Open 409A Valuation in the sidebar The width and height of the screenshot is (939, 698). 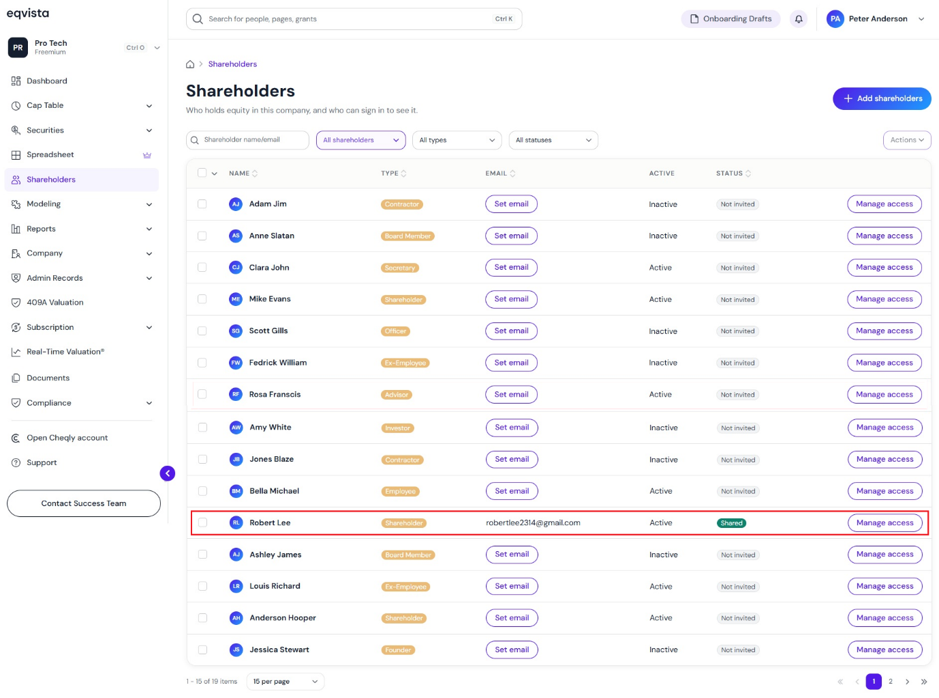point(81,302)
